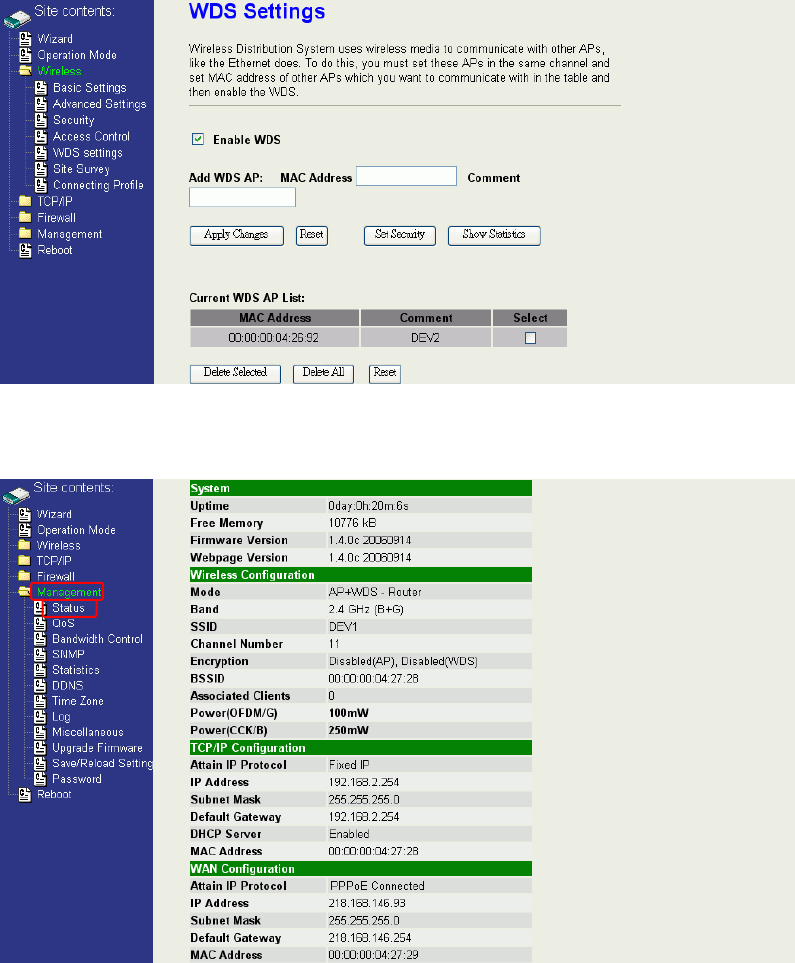Click the Mode value AP+WDS - Router
This screenshot has width=795, height=963.
[375, 592]
